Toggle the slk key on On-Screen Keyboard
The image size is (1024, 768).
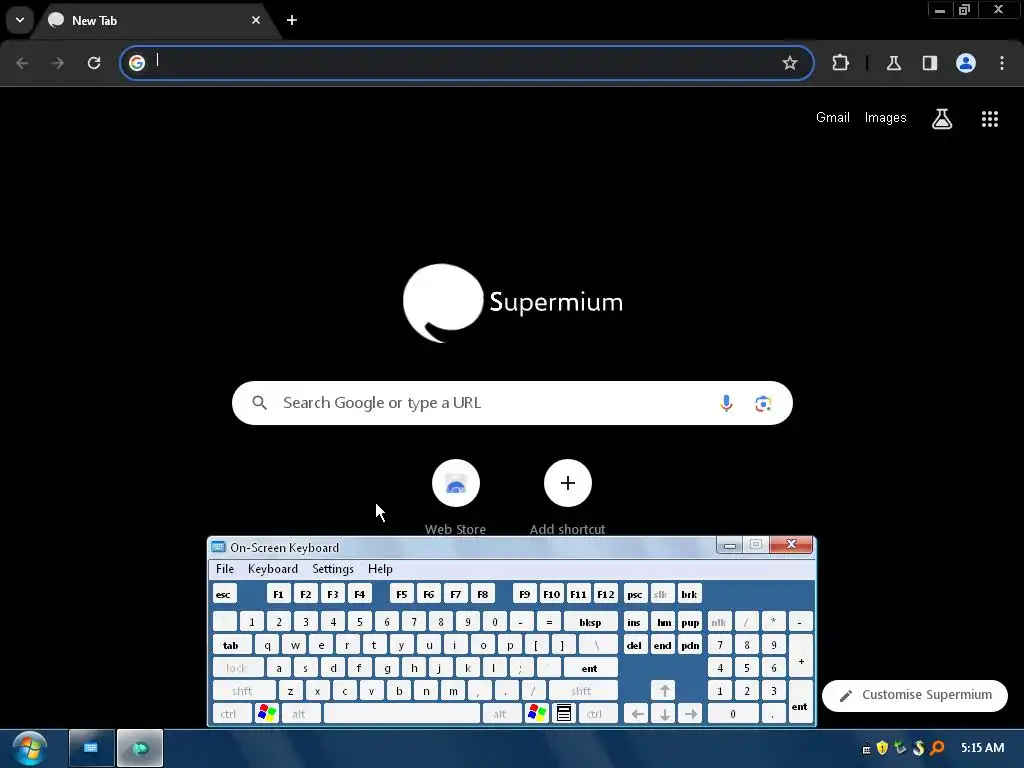pyautogui.click(x=661, y=594)
